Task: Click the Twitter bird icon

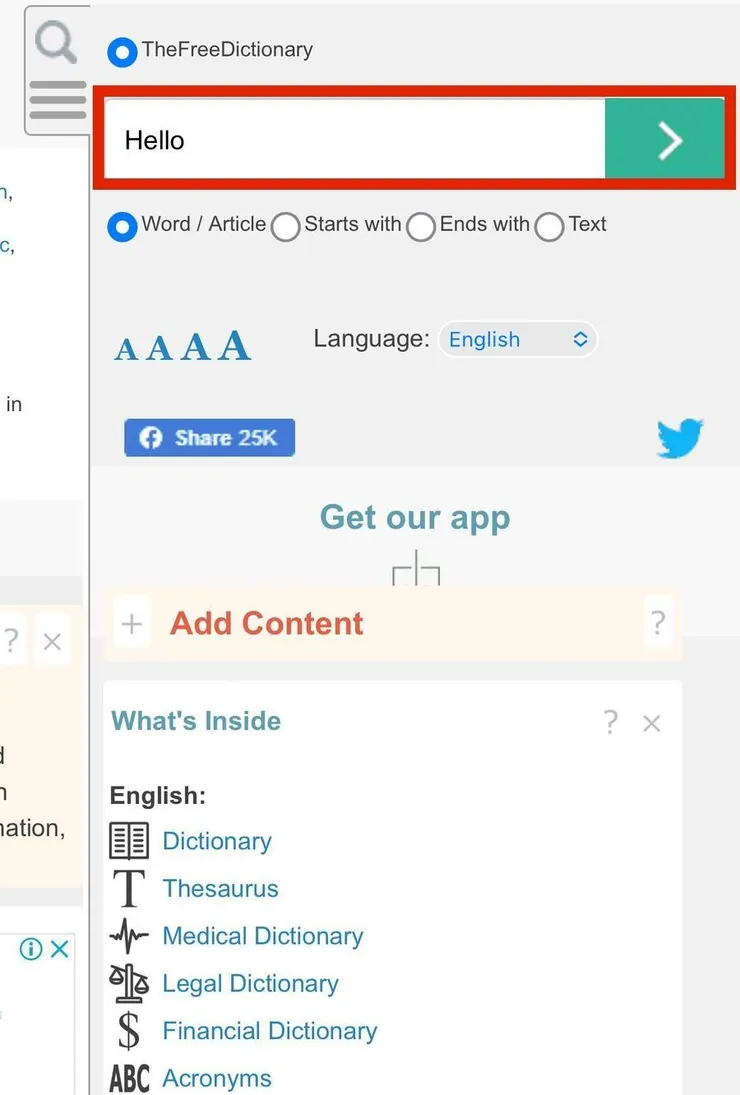Action: tap(680, 438)
